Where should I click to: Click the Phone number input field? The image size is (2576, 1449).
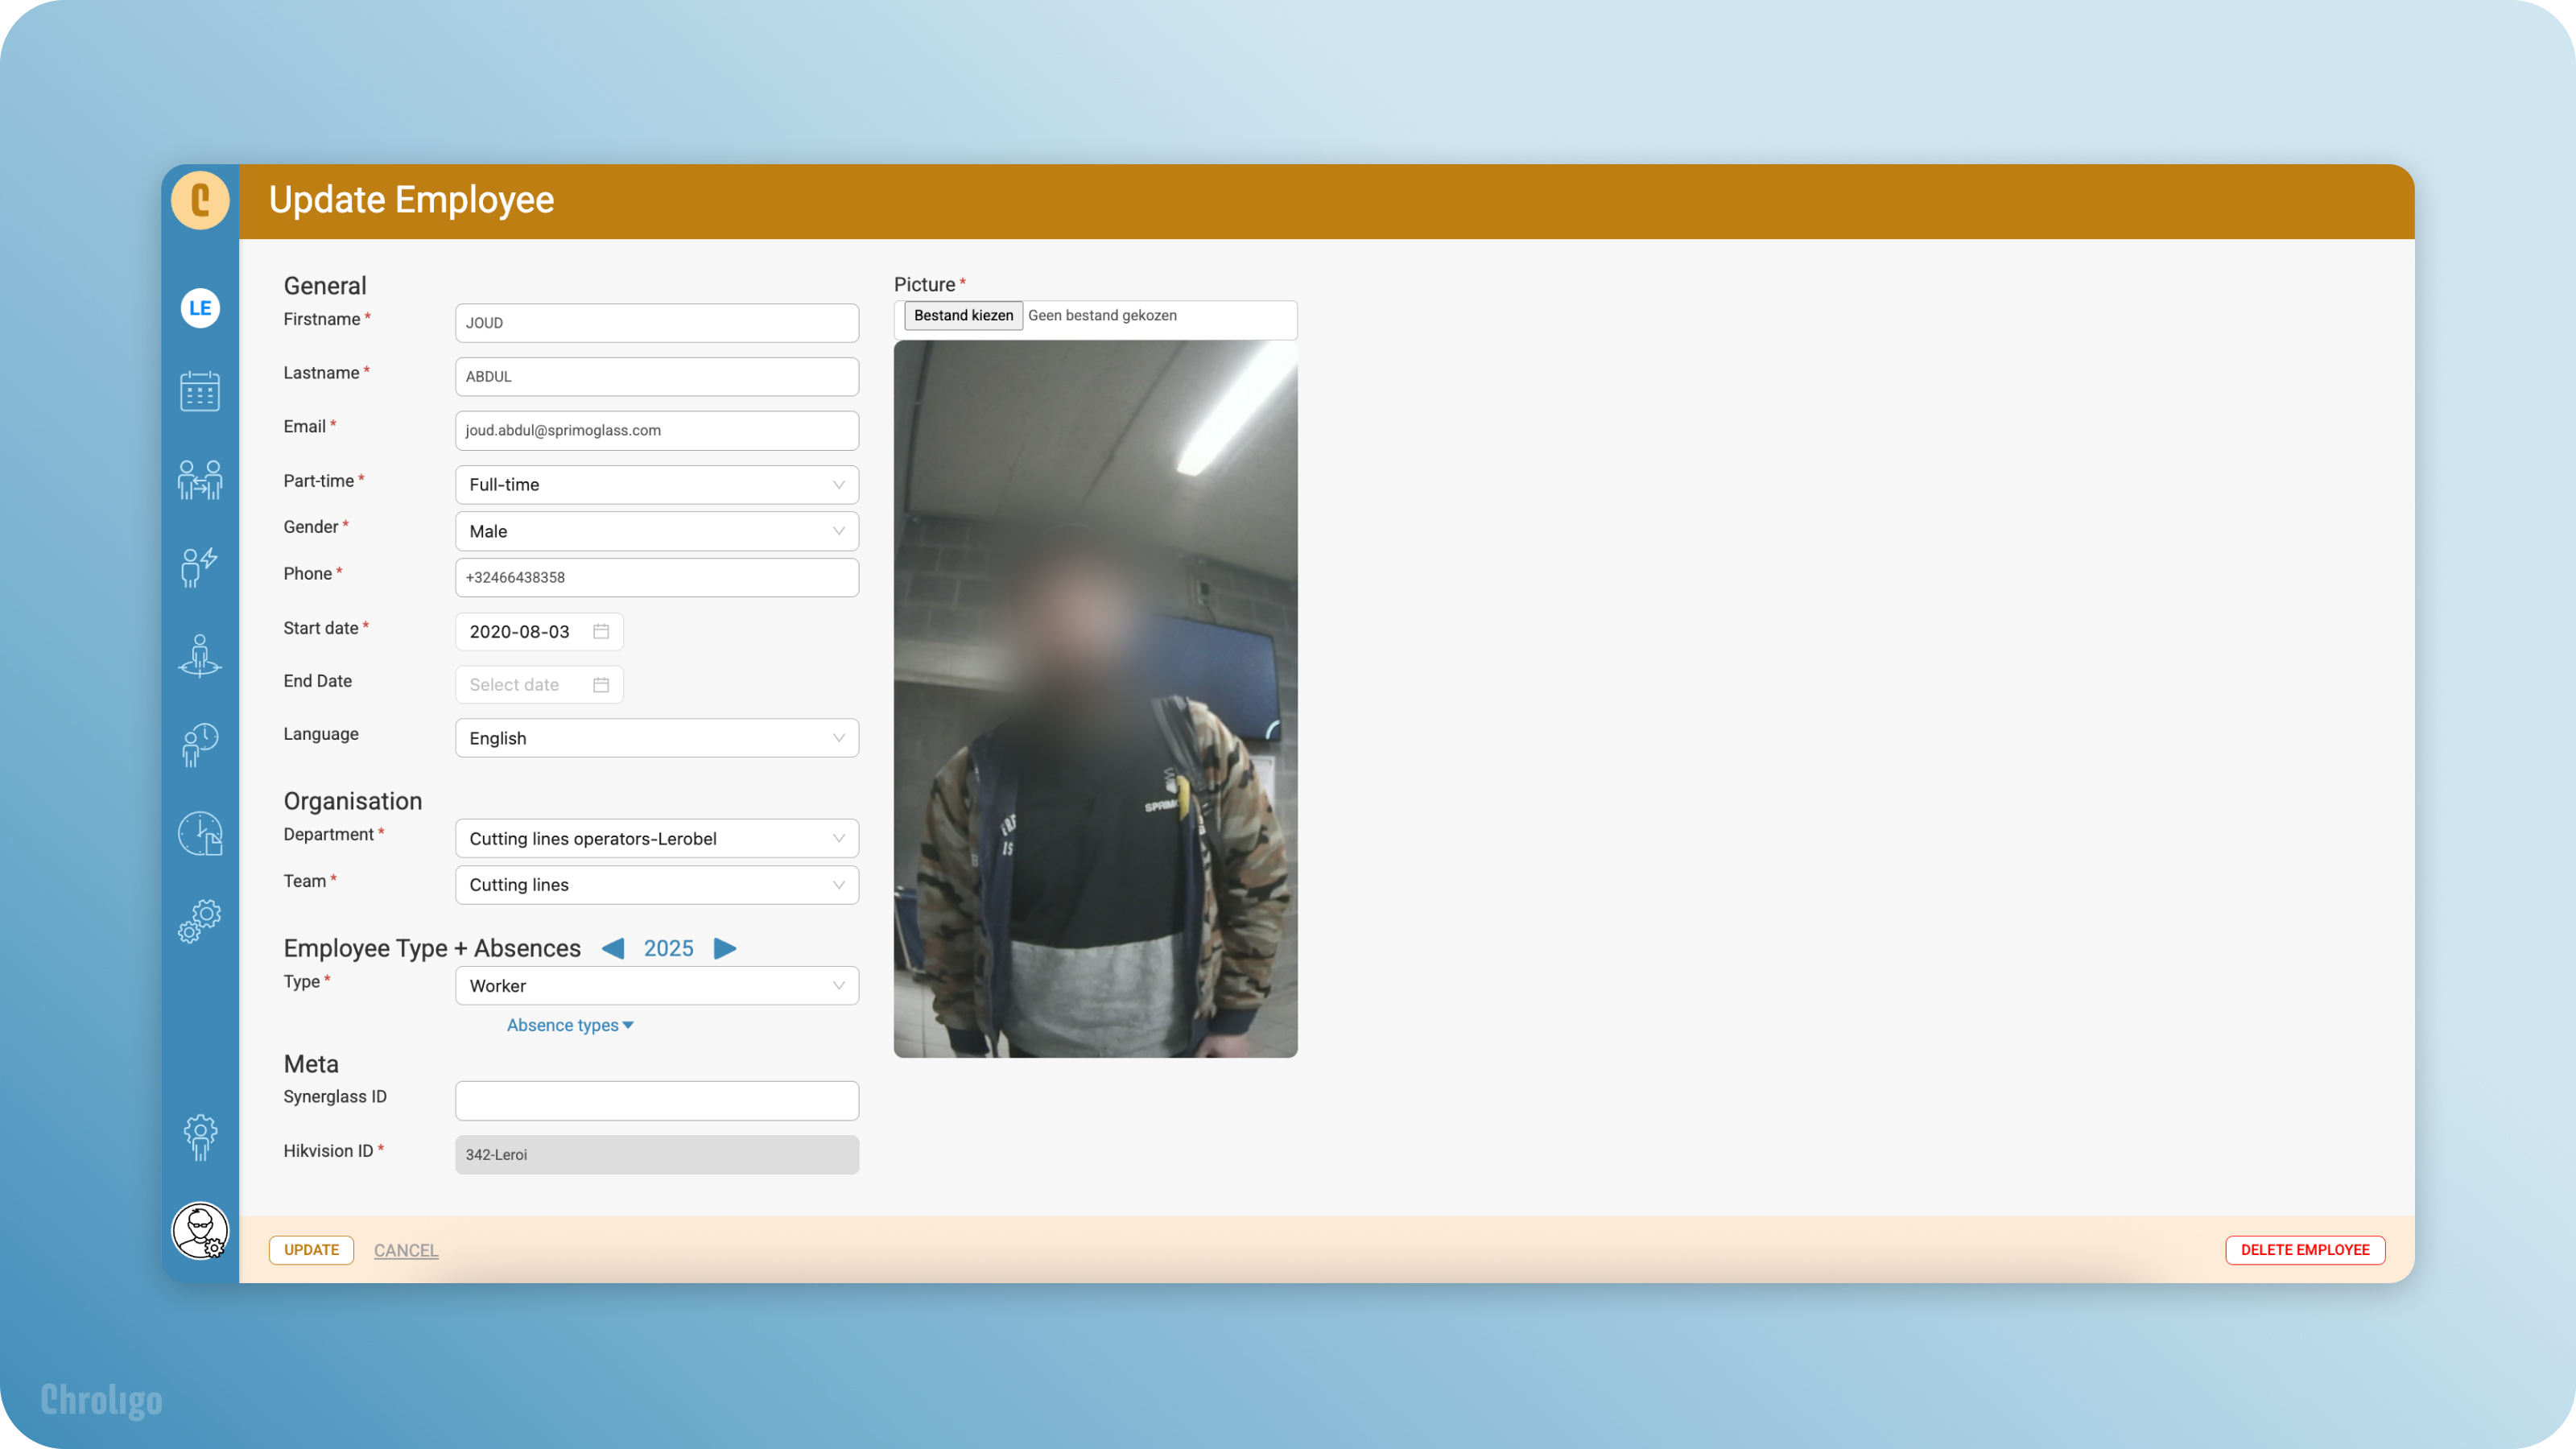click(657, 577)
